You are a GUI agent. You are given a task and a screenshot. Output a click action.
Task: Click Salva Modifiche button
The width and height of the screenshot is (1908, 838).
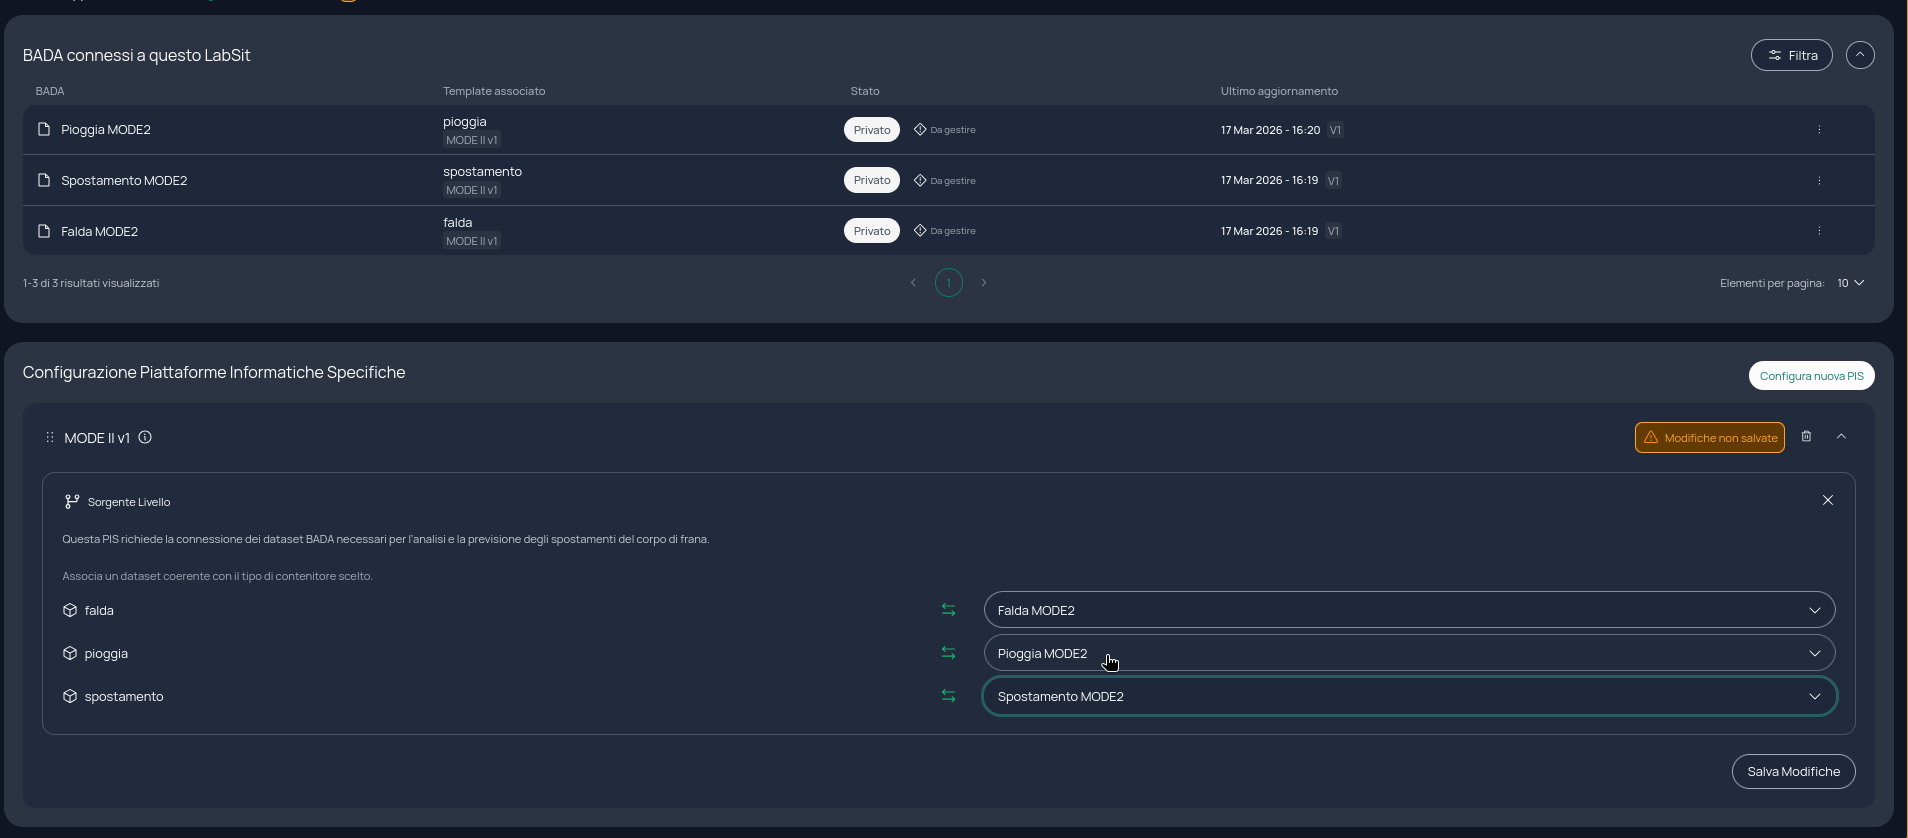pos(1793,771)
